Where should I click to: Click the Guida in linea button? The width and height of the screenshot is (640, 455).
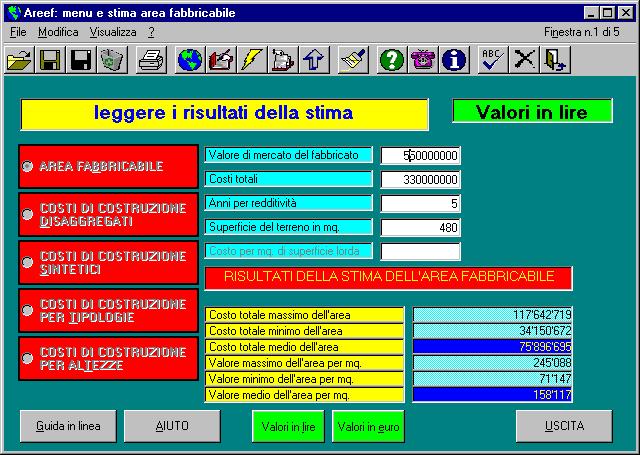pos(68,426)
